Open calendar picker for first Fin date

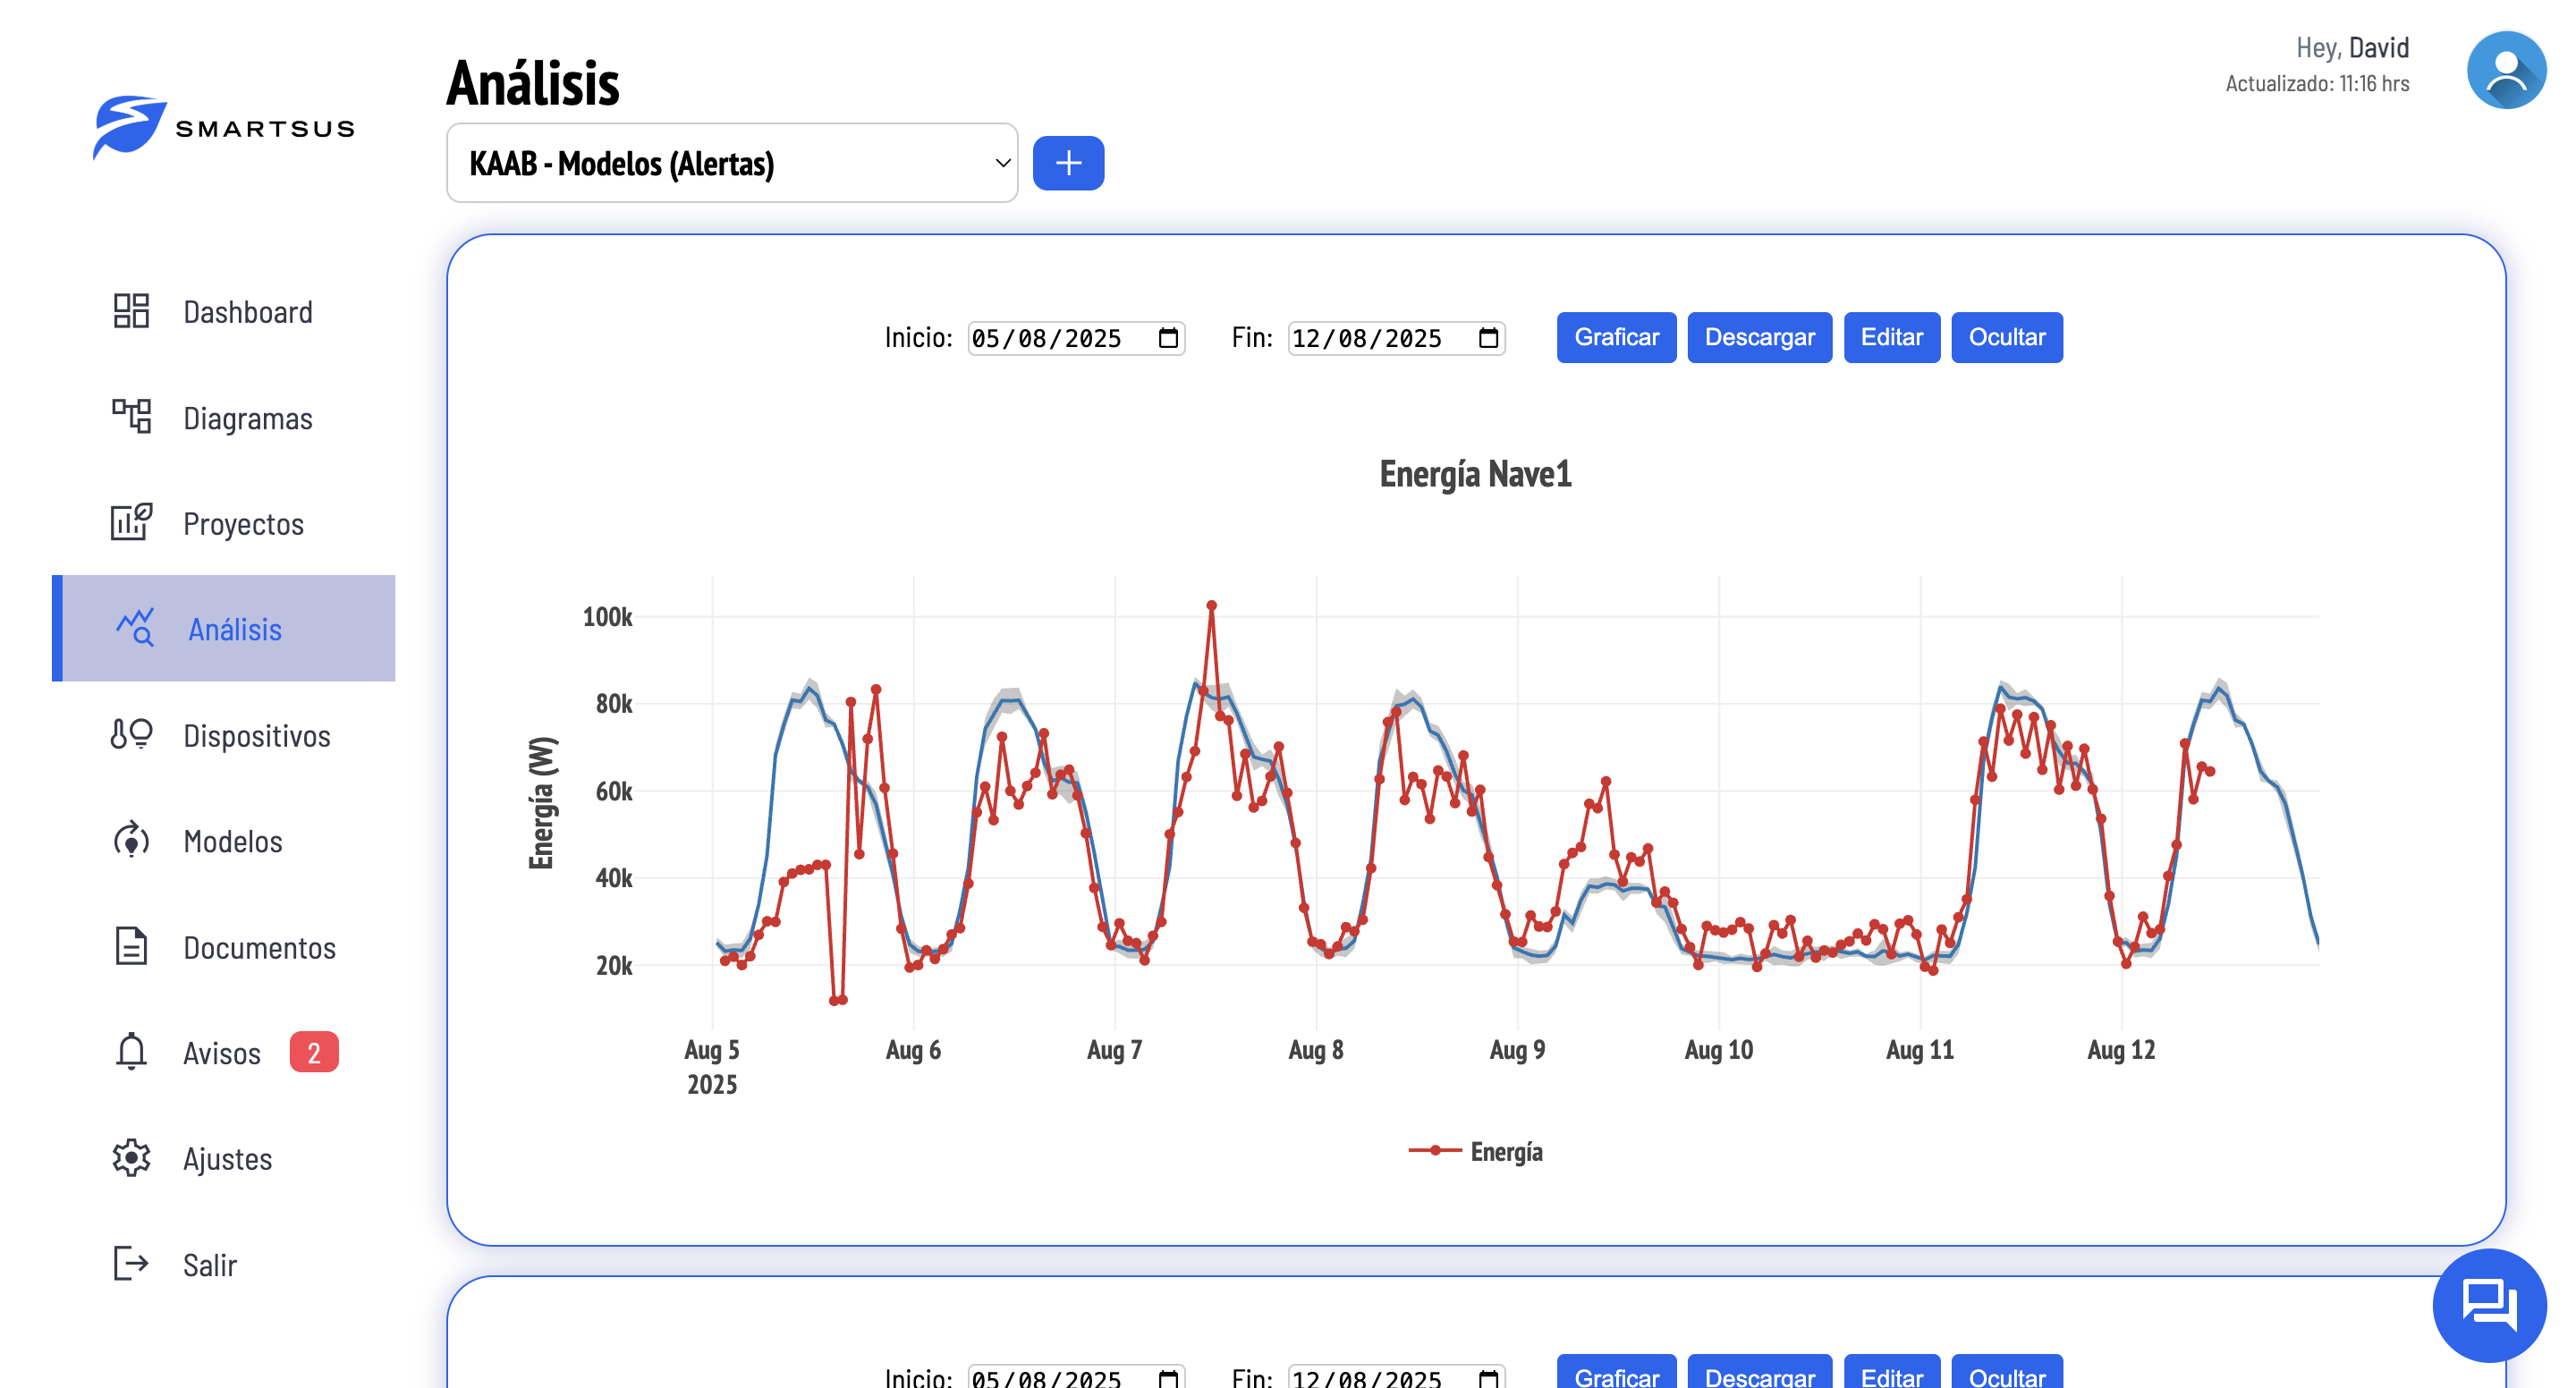click(x=1488, y=338)
